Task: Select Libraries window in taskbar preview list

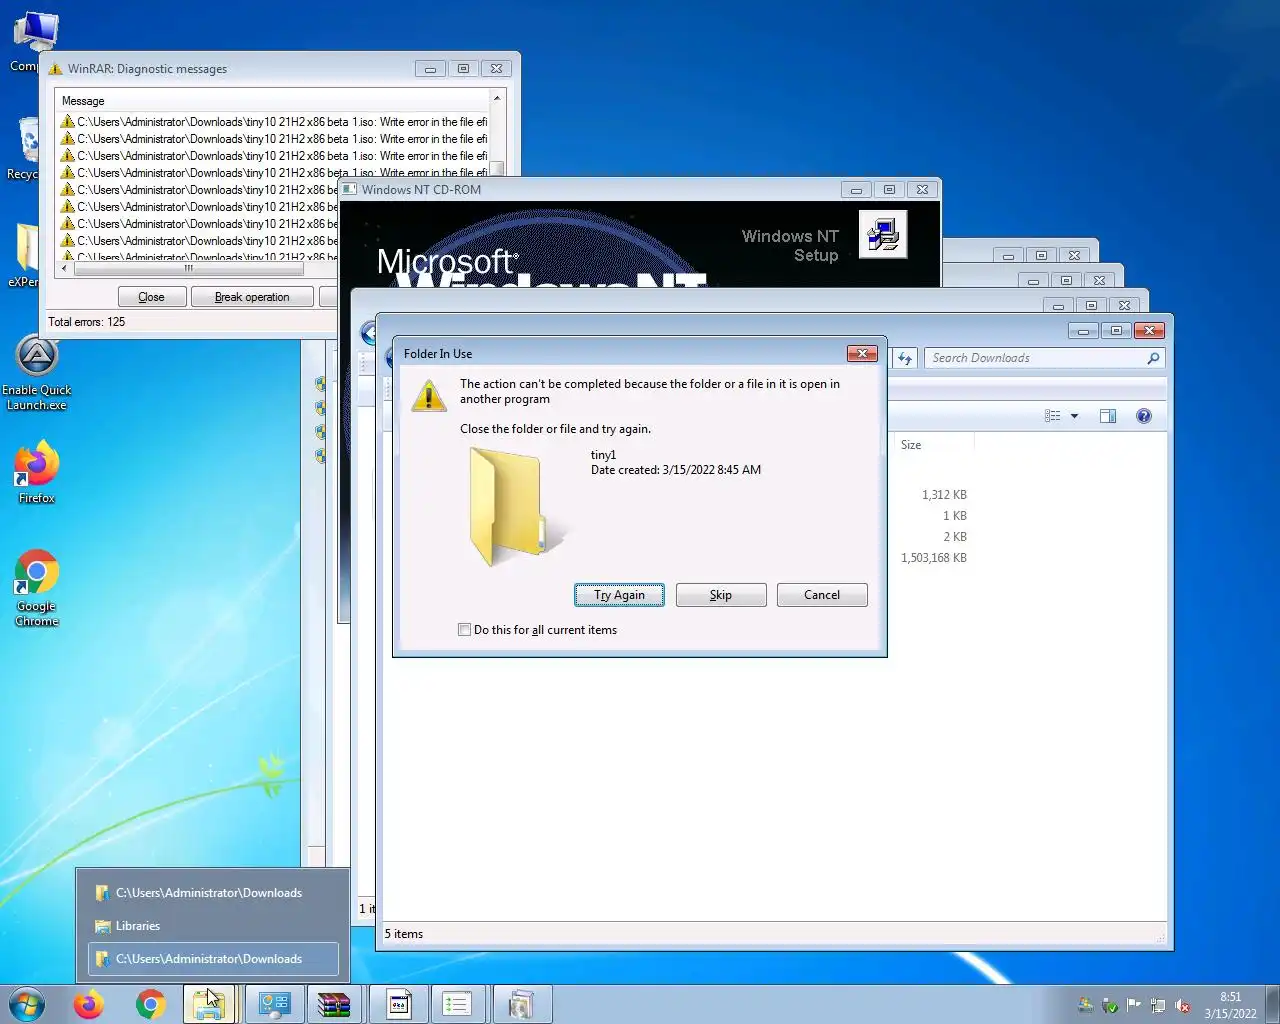Action: [213, 926]
